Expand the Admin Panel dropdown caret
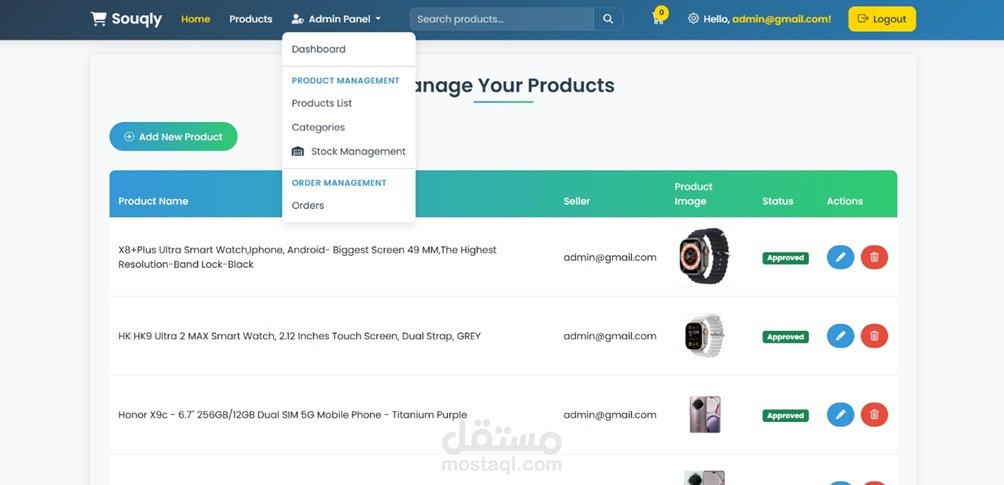The height and width of the screenshot is (485, 1004). point(378,19)
